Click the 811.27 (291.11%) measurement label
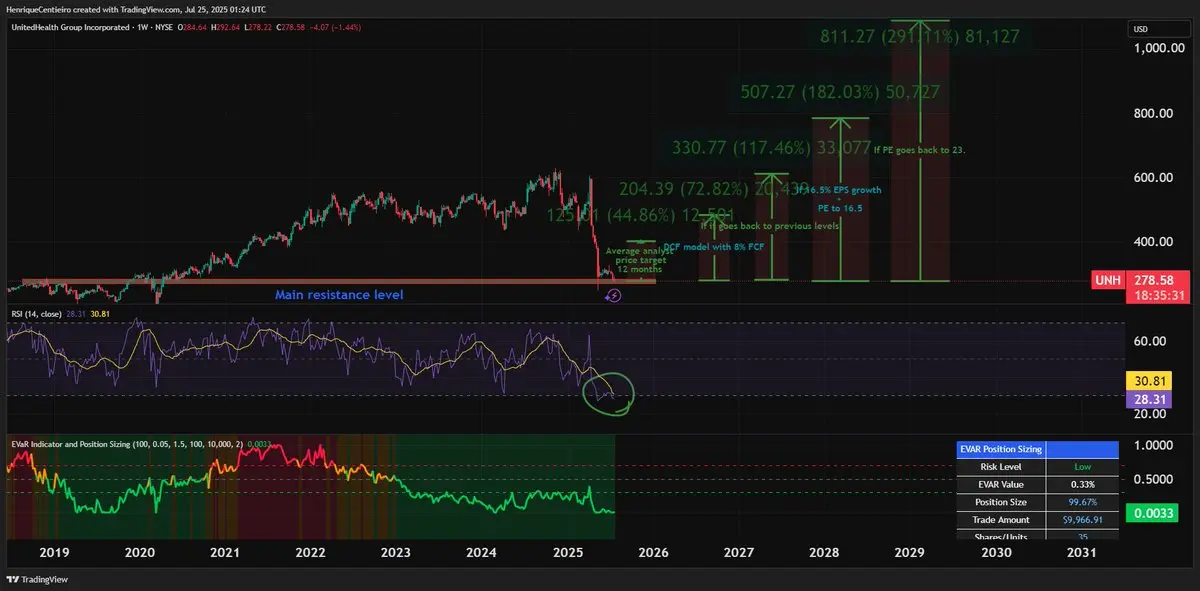The height and width of the screenshot is (591, 1200). (x=920, y=39)
